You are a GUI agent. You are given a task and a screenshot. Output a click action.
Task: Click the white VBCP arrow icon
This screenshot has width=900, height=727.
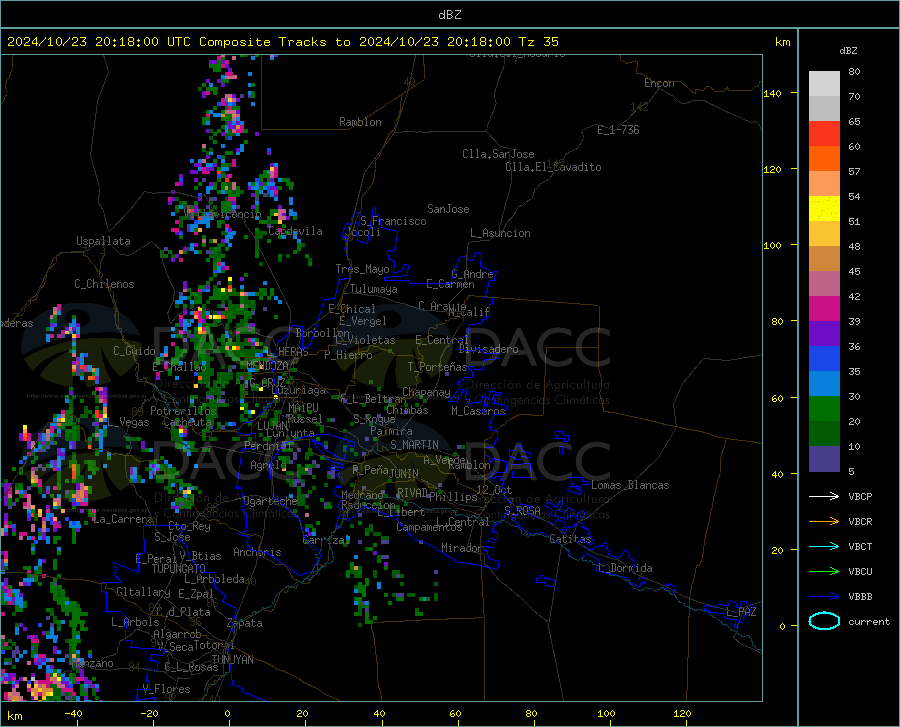click(x=824, y=496)
